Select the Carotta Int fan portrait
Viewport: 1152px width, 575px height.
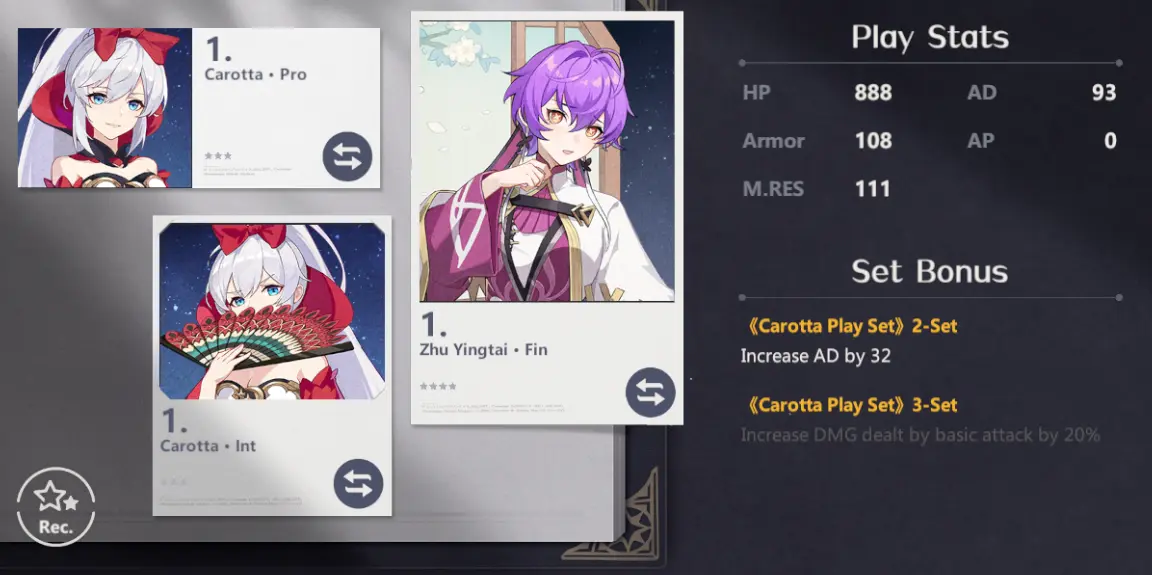(272, 311)
